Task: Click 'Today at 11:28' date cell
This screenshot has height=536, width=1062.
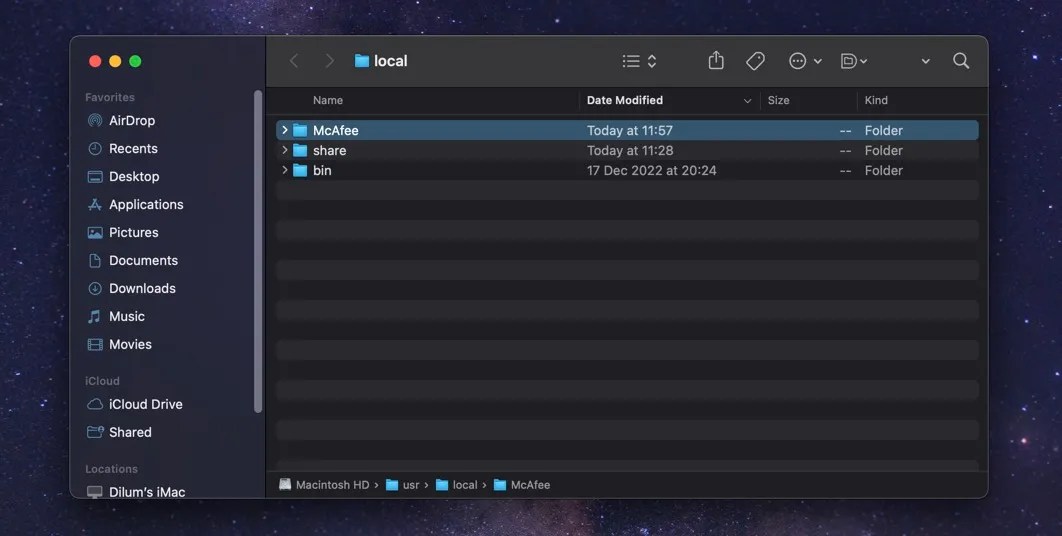Action: (630, 150)
